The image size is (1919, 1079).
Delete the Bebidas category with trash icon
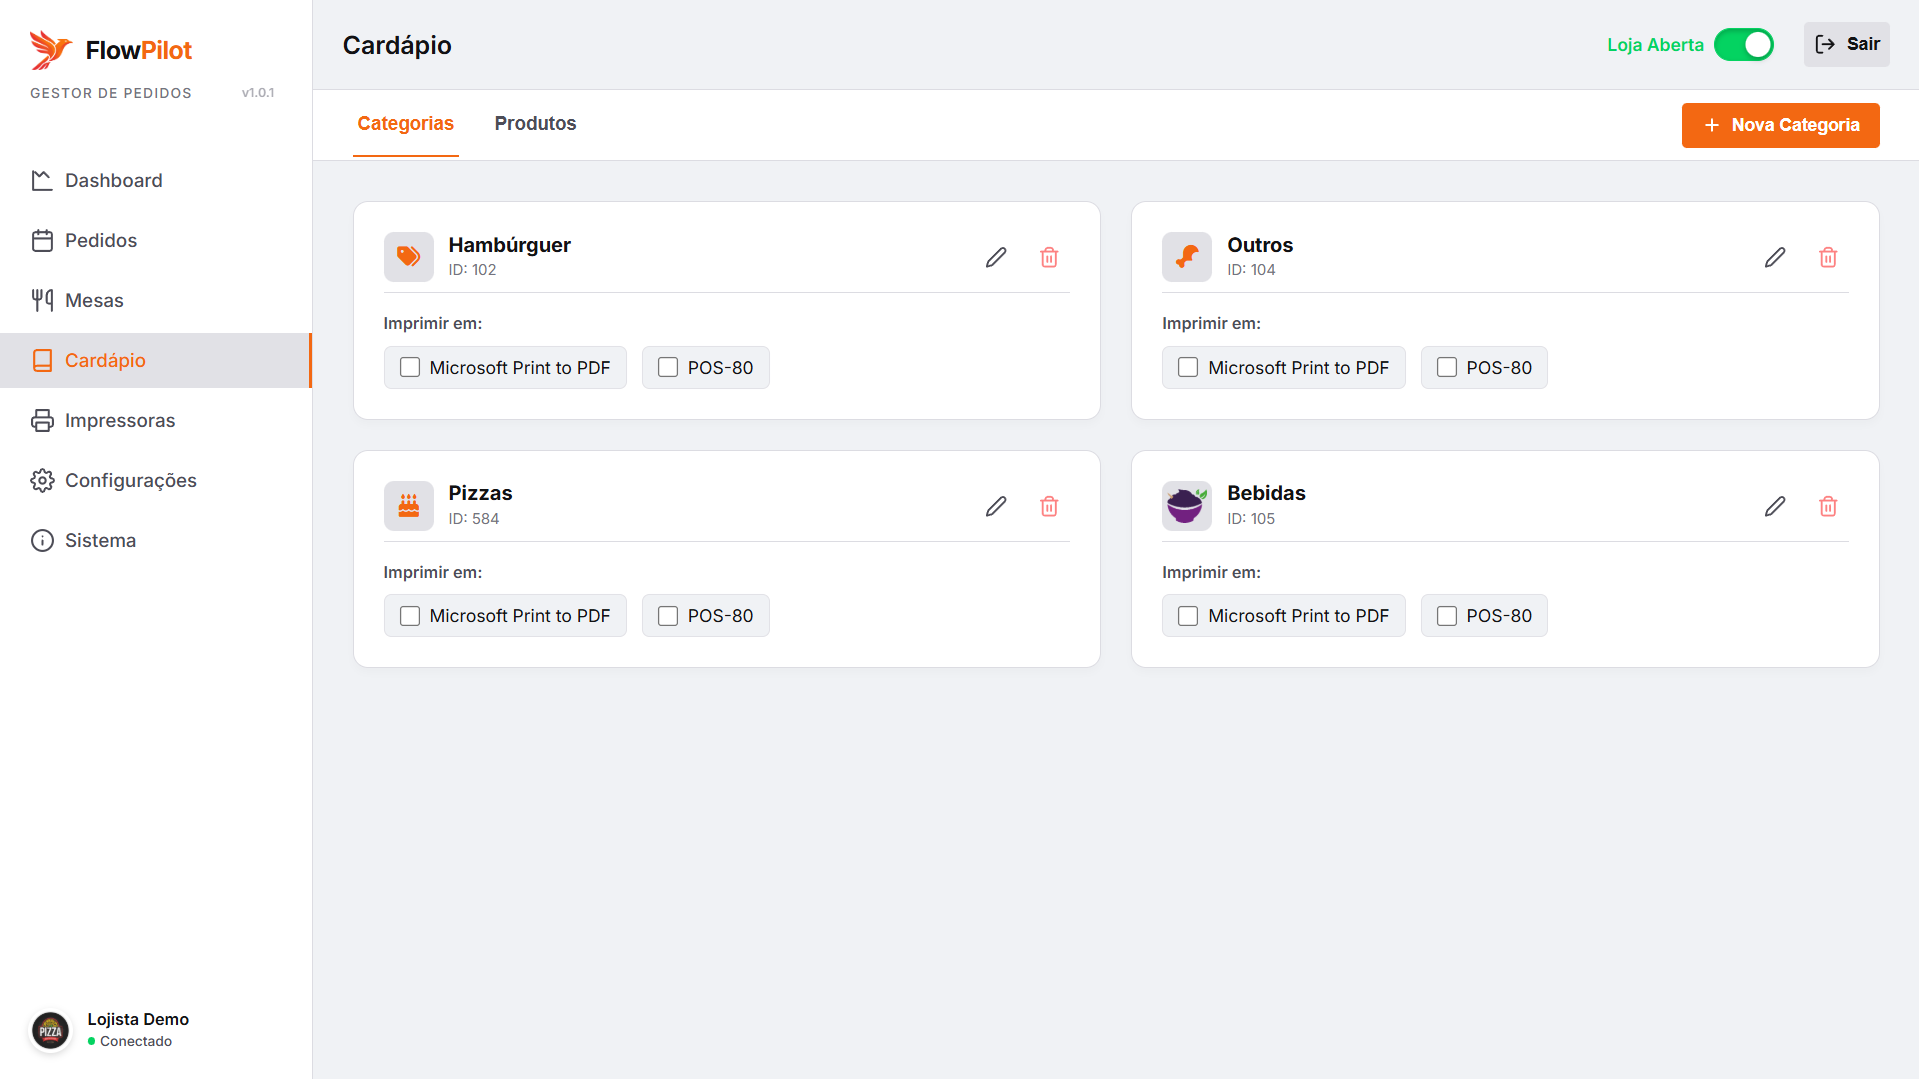coord(1827,507)
